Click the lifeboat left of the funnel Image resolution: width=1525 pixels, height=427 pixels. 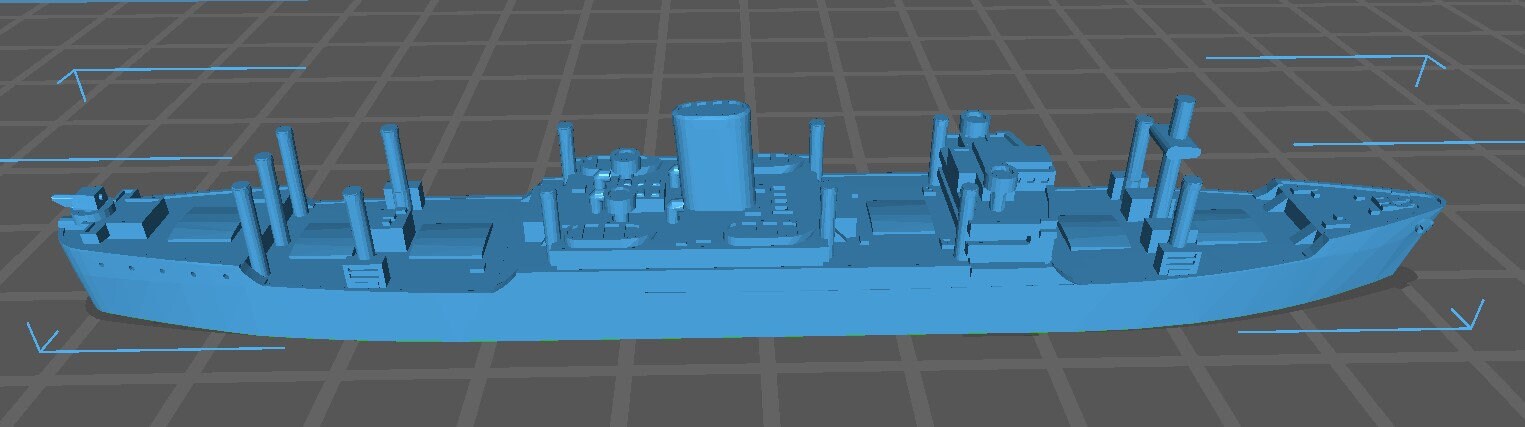[603, 235]
